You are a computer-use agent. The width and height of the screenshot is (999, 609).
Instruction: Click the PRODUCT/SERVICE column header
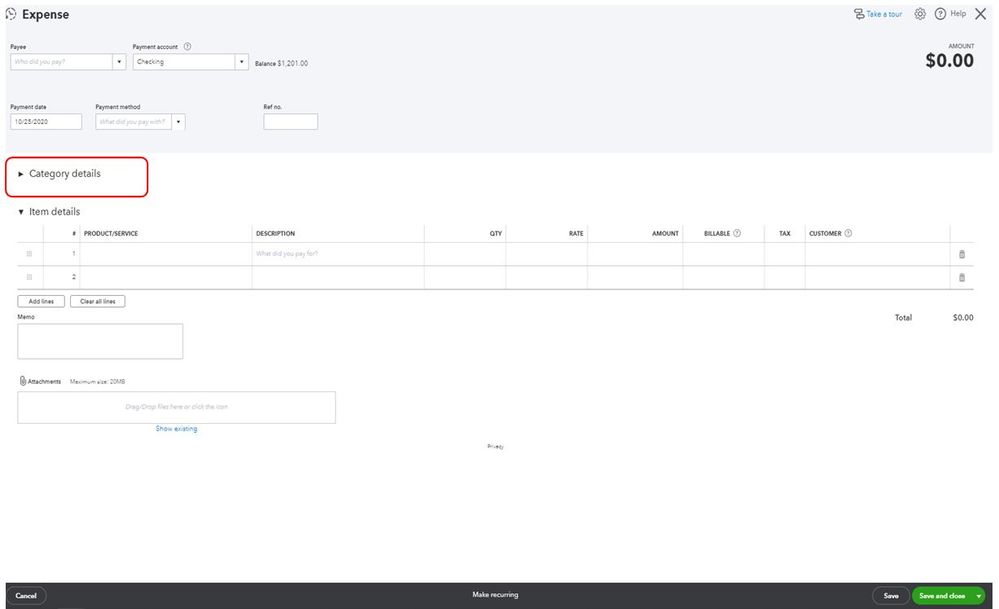click(x=111, y=234)
